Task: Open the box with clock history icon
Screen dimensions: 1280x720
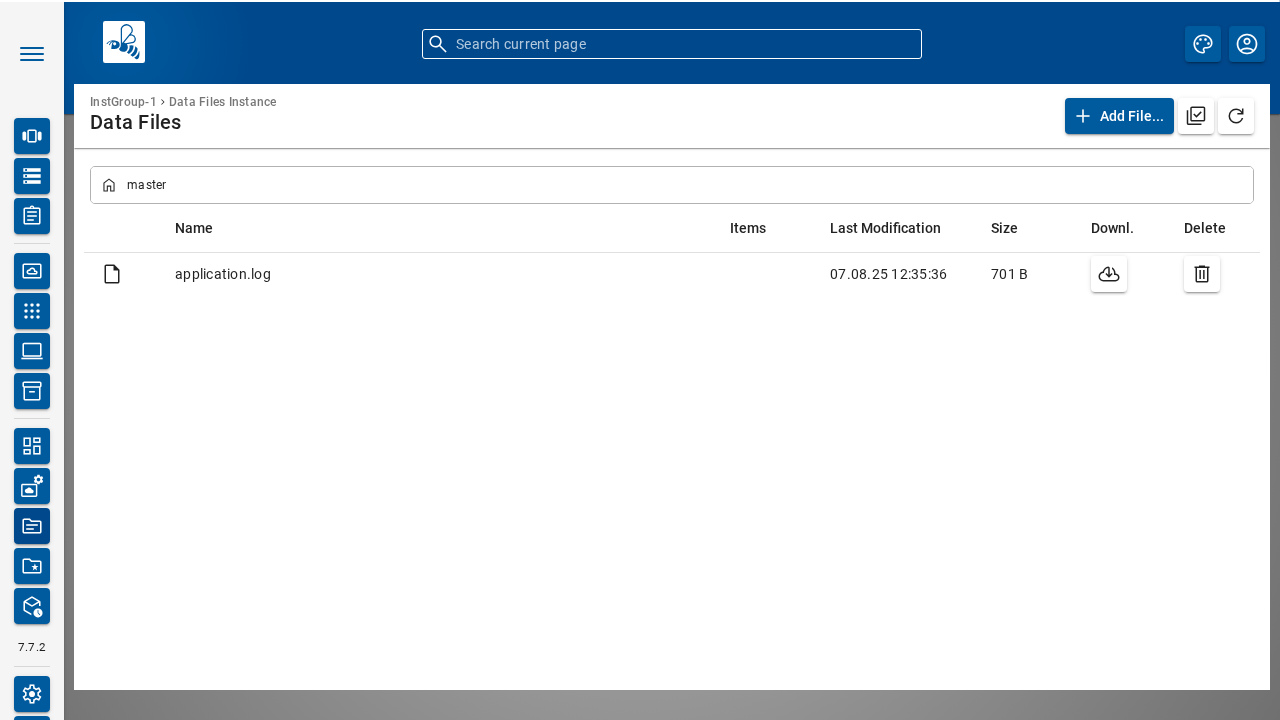Action: (x=32, y=606)
